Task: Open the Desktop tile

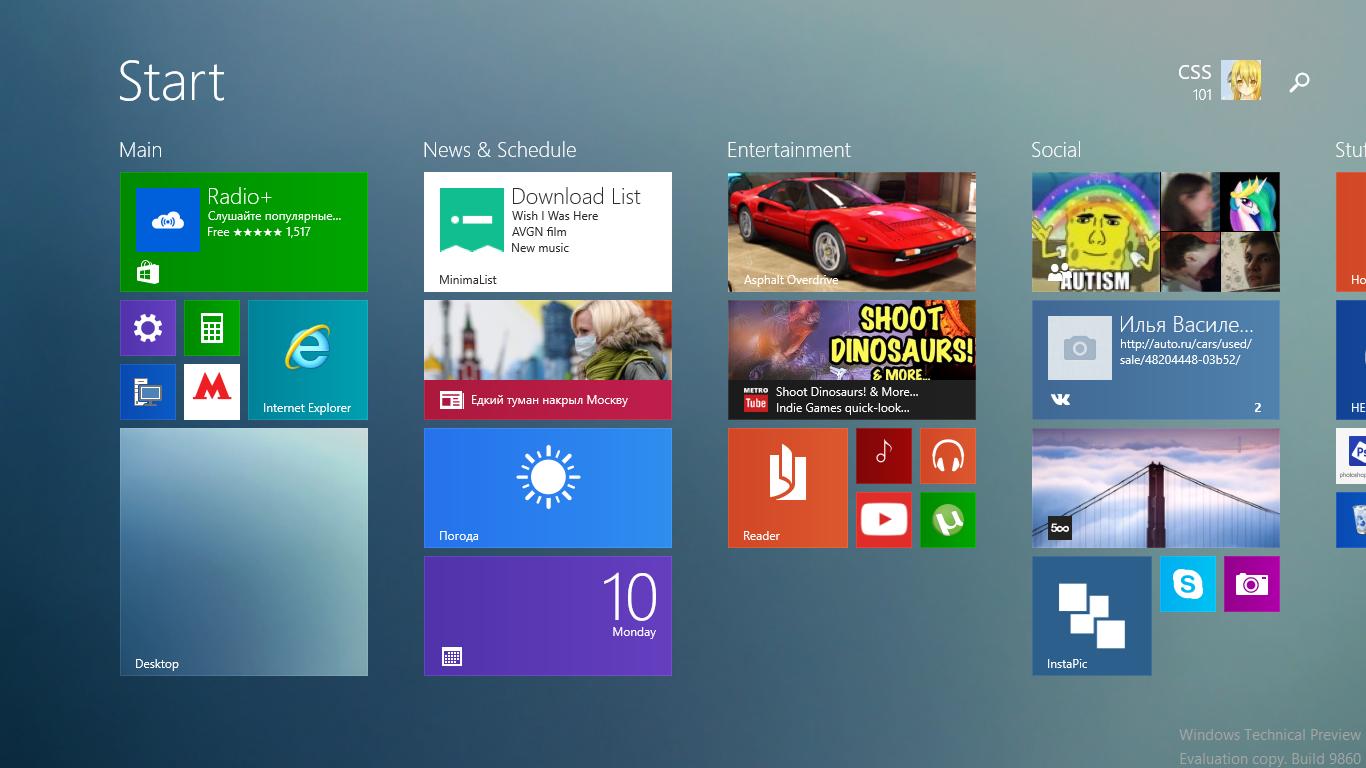Action: click(244, 552)
